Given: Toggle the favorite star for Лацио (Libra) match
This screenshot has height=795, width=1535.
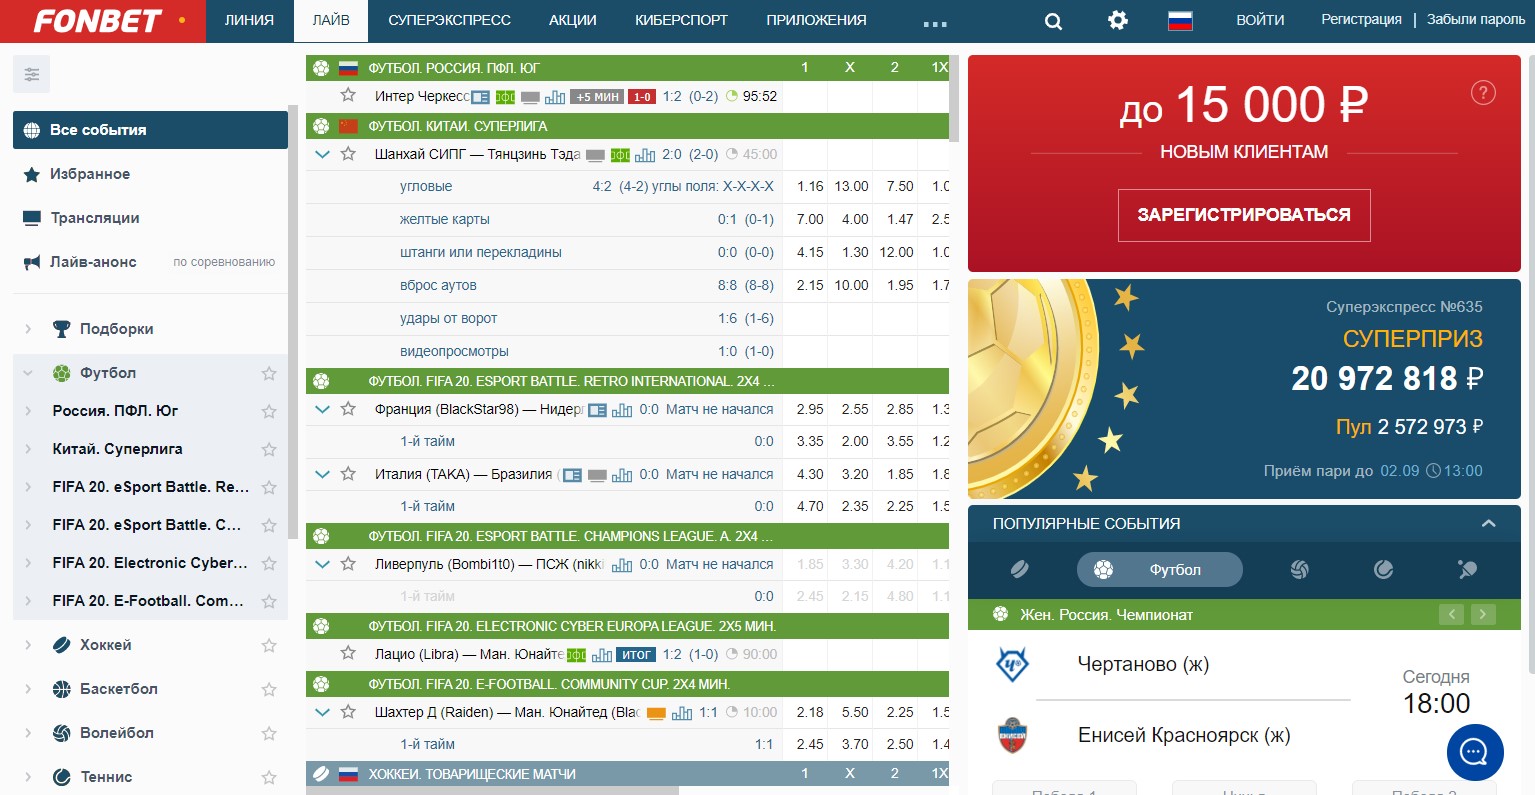Looking at the screenshot, I should pos(348,653).
